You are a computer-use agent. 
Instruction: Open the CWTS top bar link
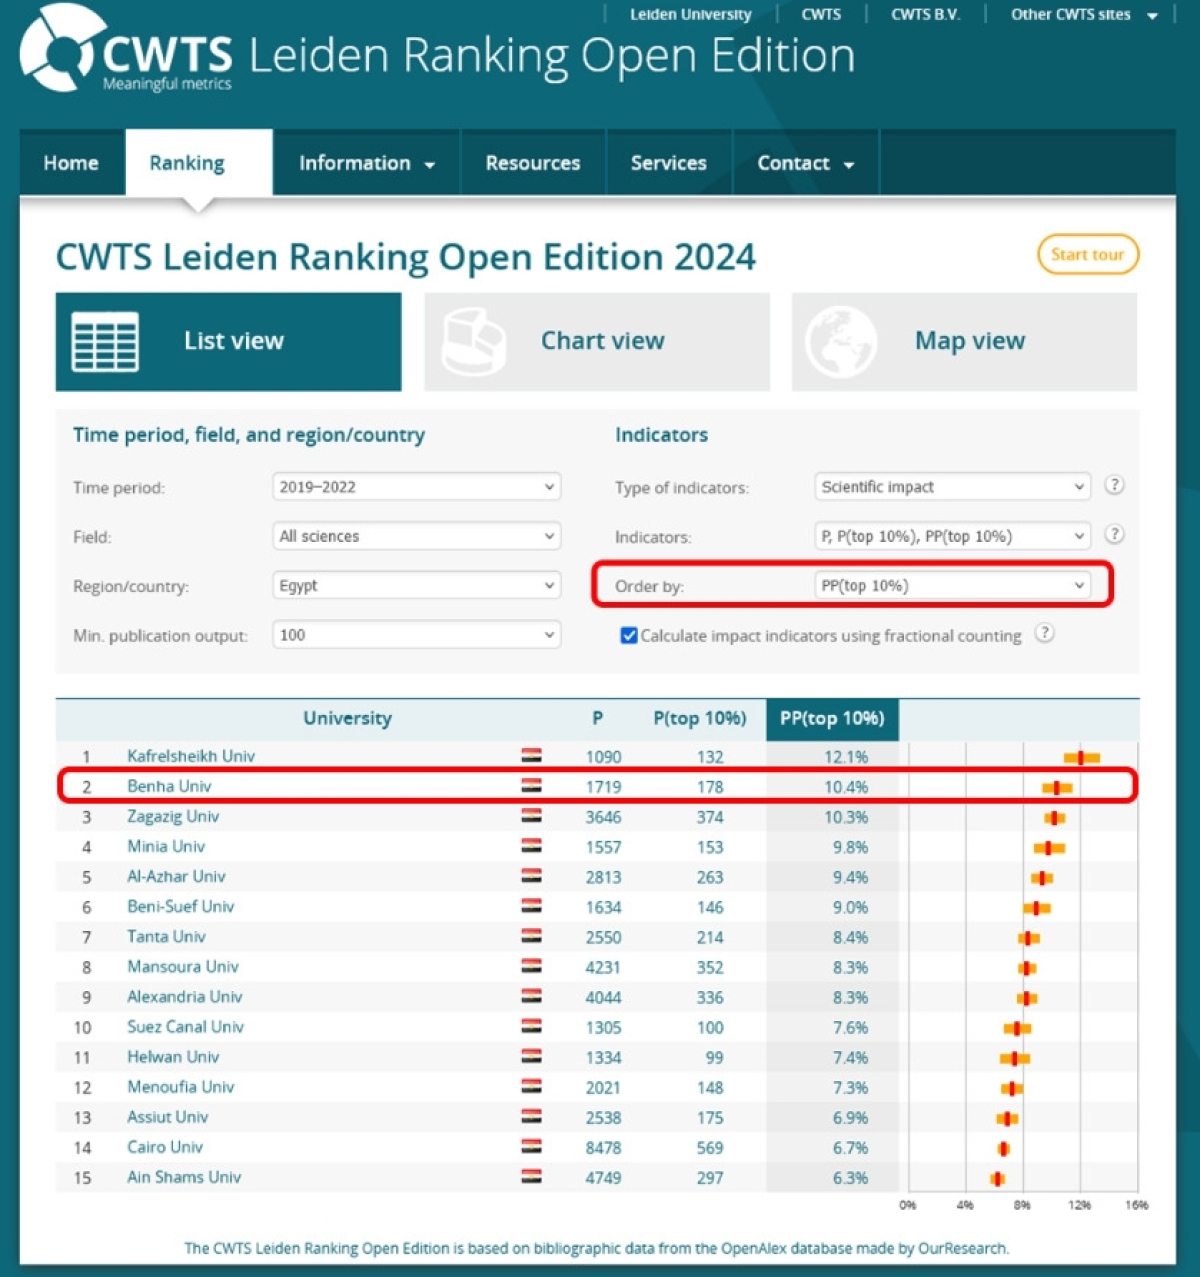[821, 14]
